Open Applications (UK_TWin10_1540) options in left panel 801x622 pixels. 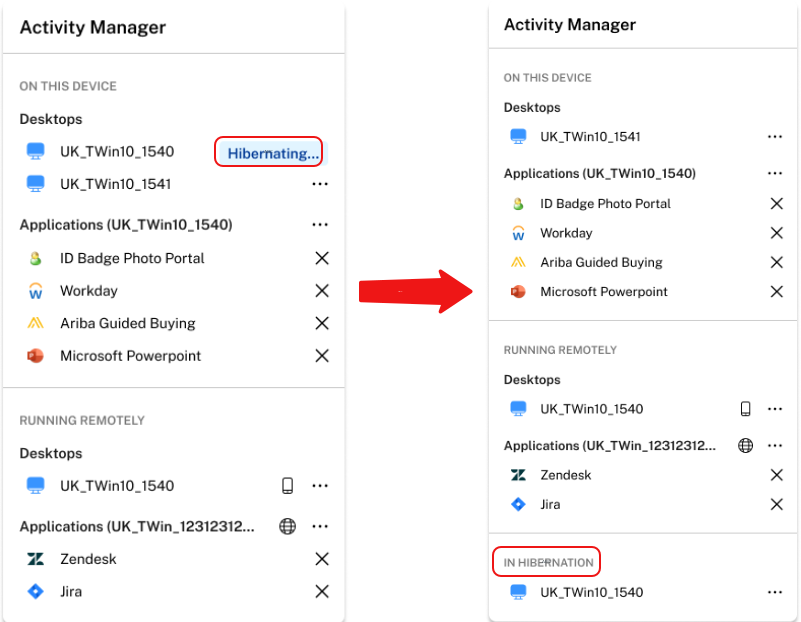[320, 225]
